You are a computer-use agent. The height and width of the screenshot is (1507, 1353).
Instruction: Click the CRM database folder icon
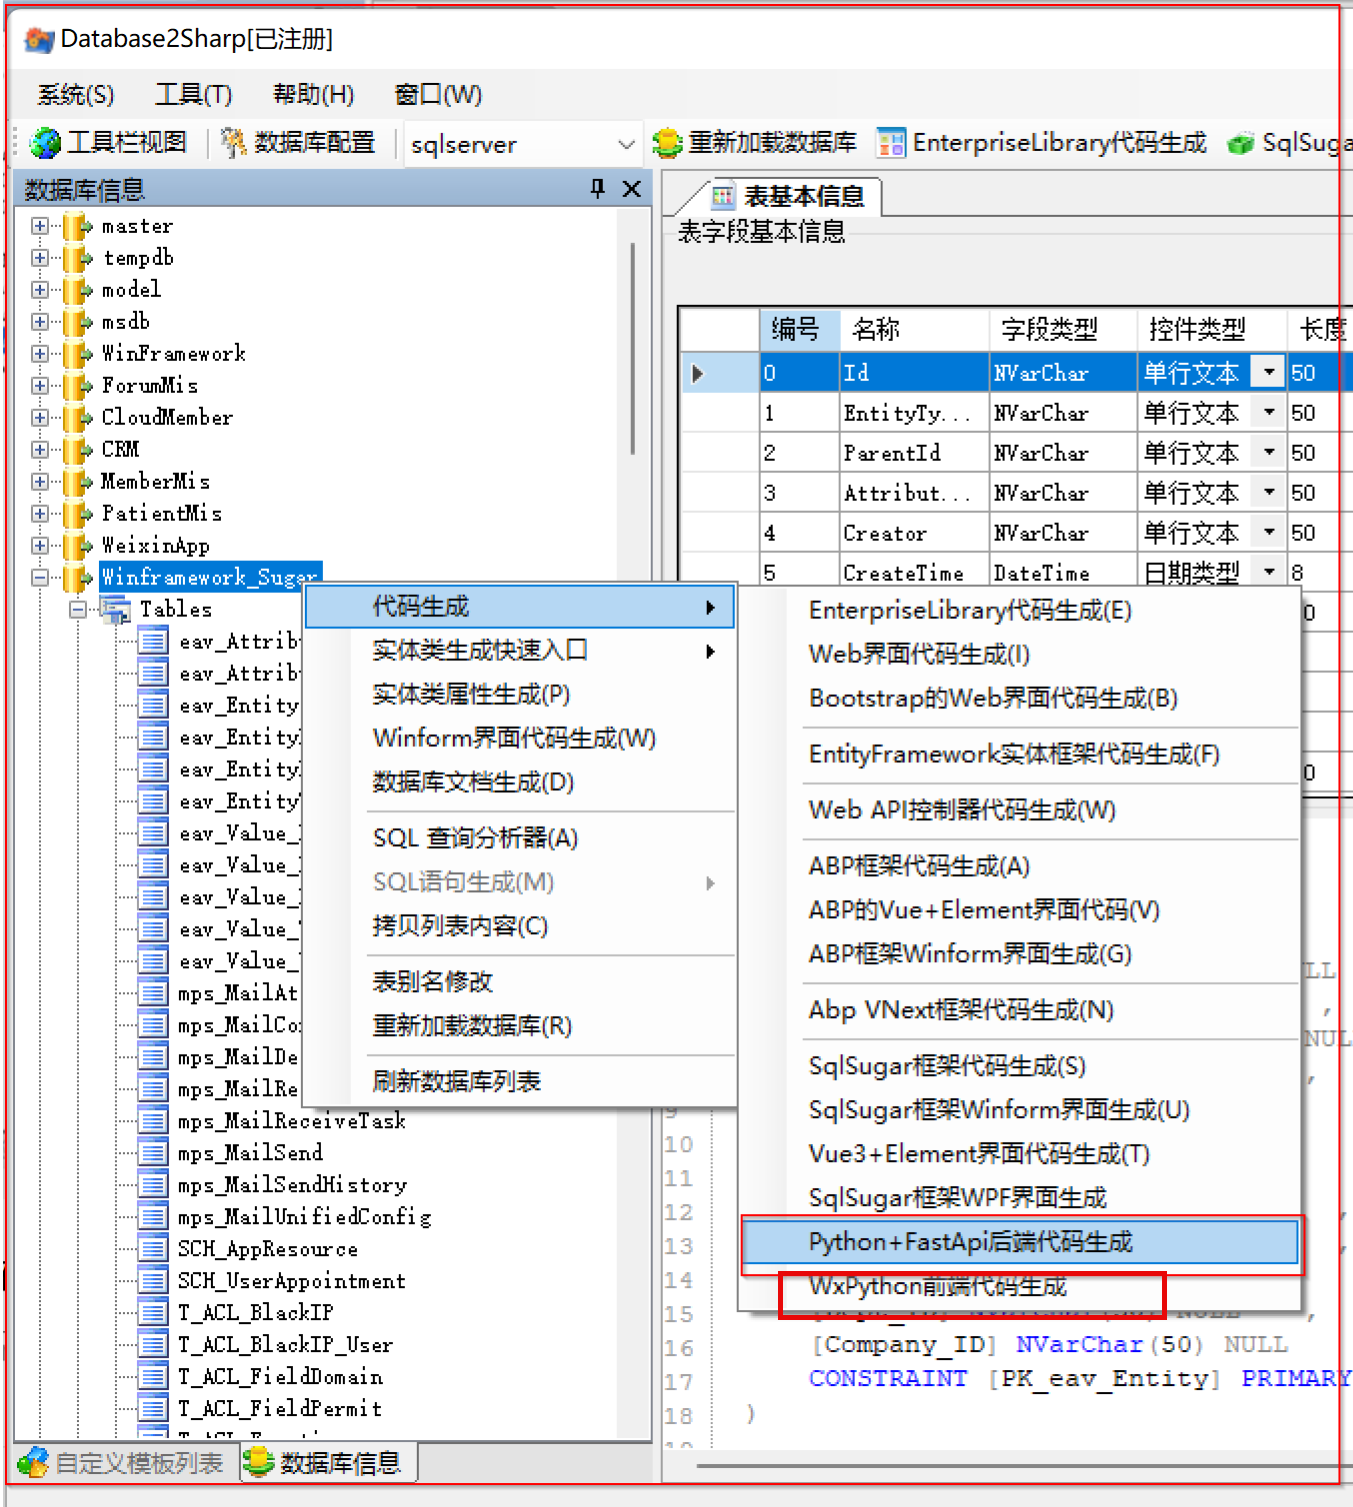(x=78, y=450)
